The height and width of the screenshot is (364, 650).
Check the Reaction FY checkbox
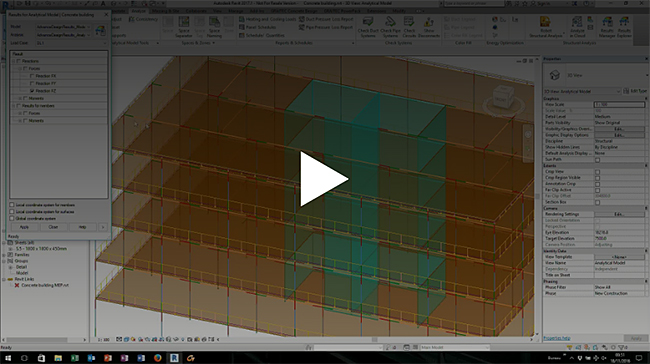[32, 83]
